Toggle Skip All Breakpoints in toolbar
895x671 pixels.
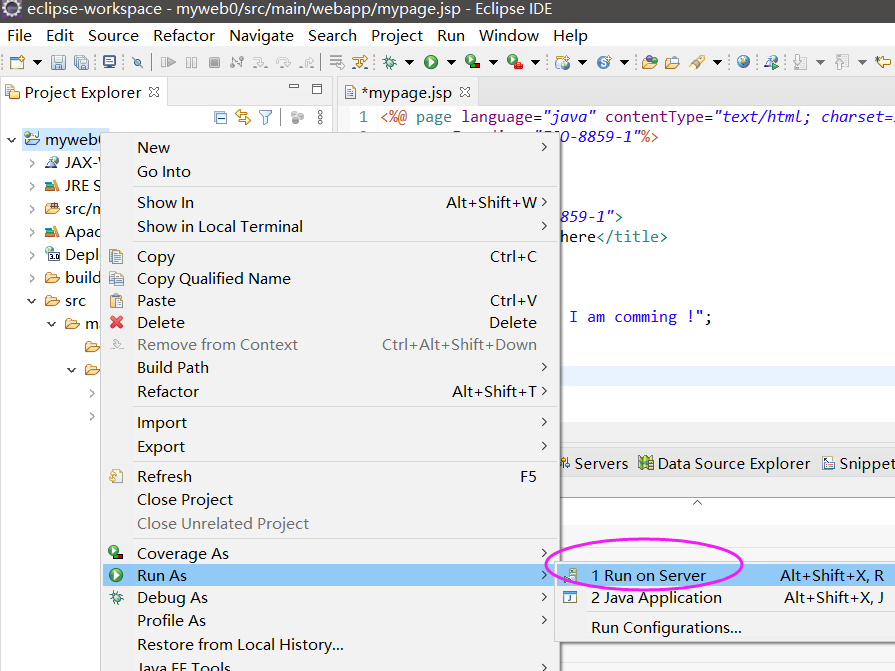coord(138,62)
